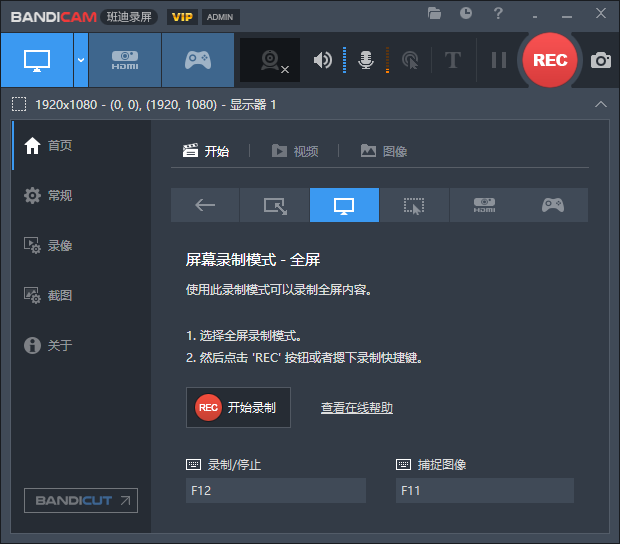The width and height of the screenshot is (620, 544).
Task: Toggle webcam overlay icon
Action: point(270,60)
